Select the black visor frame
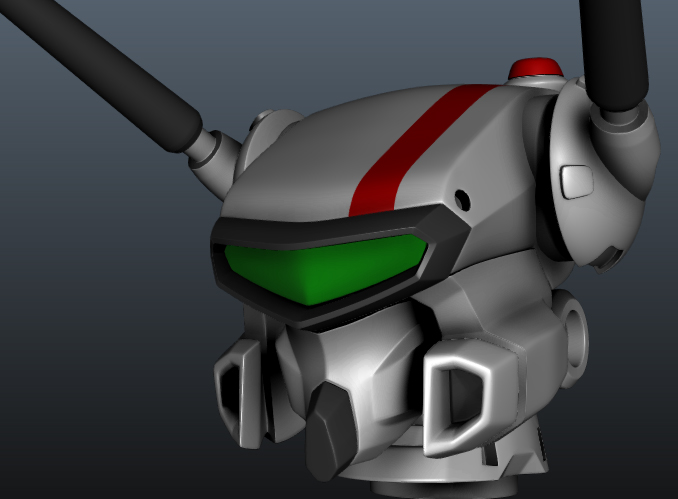The image size is (678, 499). click(x=339, y=264)
